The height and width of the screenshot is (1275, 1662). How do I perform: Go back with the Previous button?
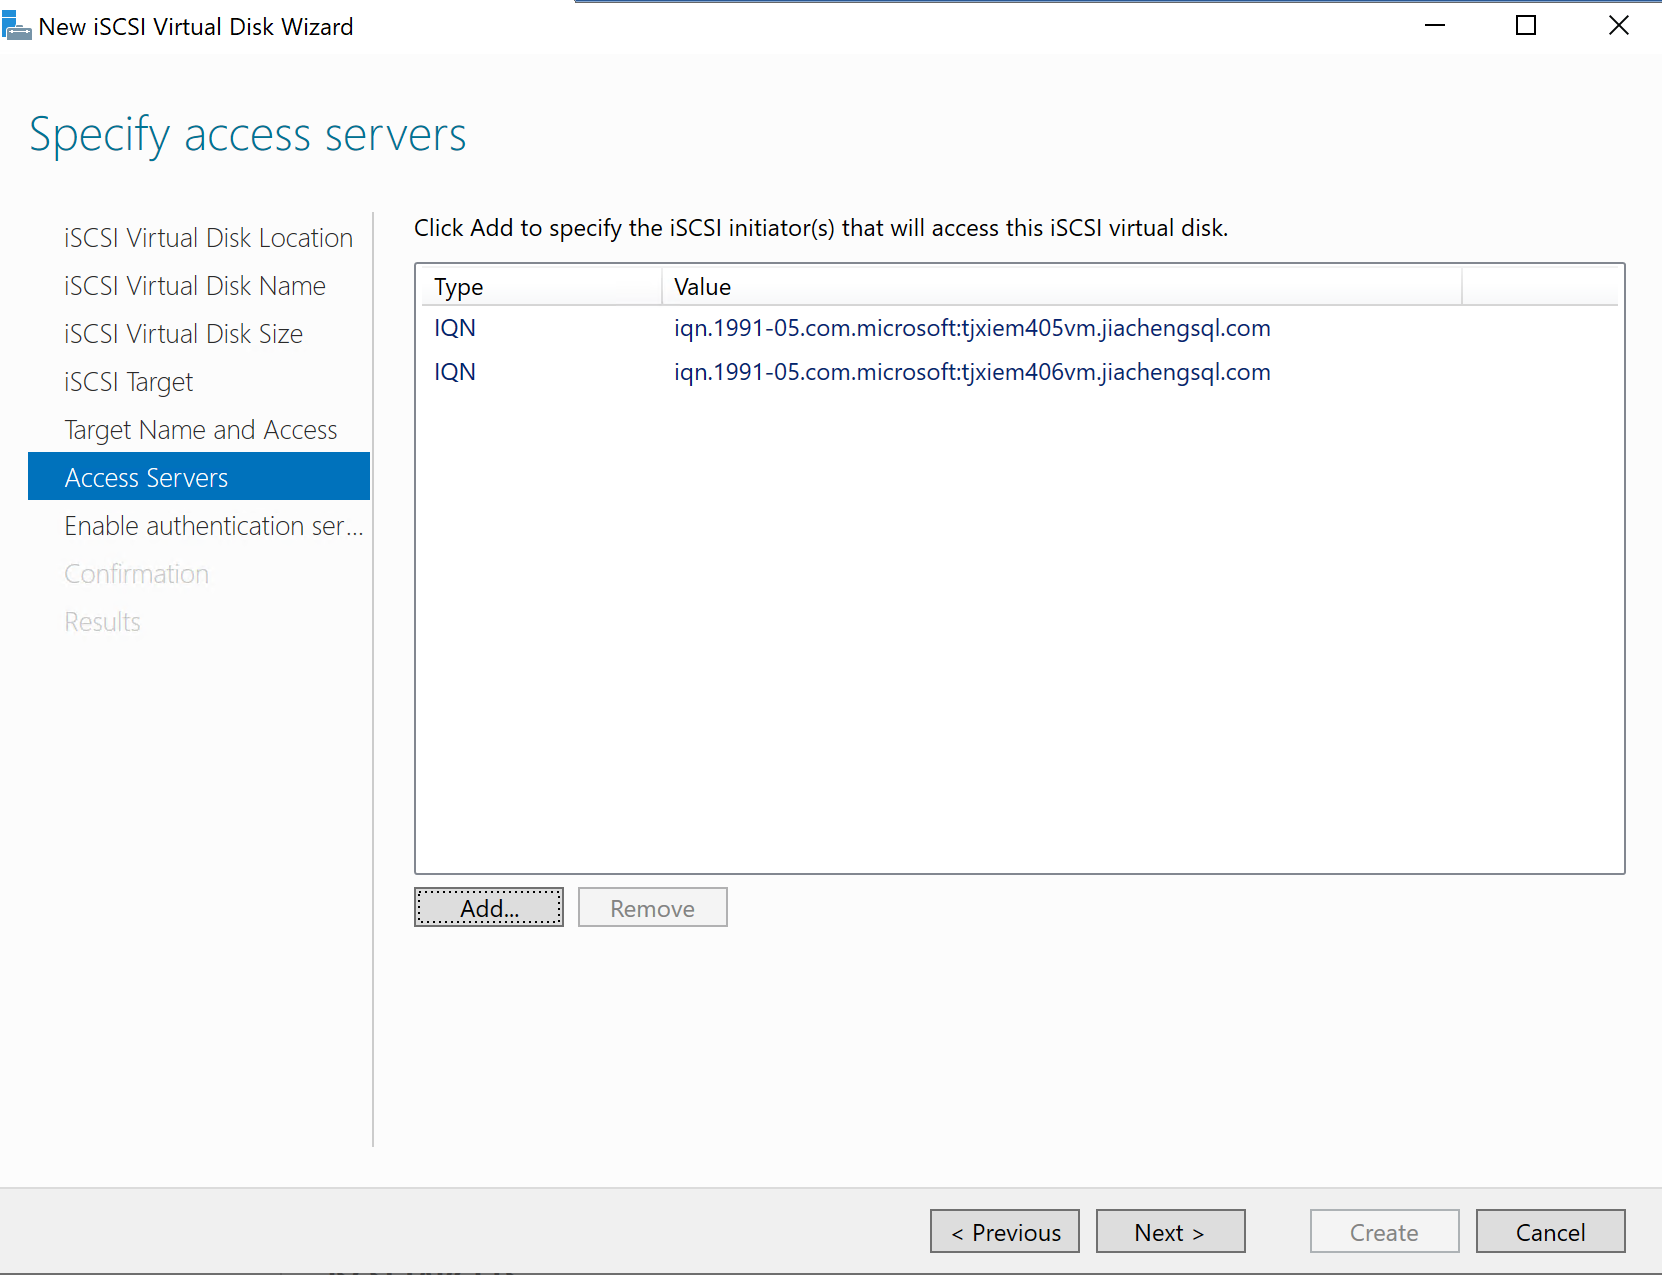[x=1005, y=1232]
